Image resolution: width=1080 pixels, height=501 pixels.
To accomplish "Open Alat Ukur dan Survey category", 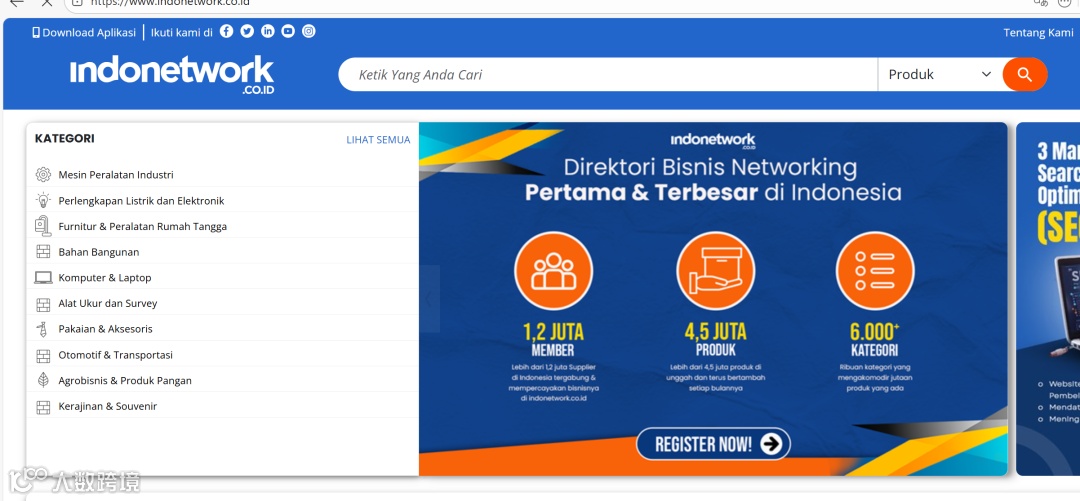I will (107, 303).
